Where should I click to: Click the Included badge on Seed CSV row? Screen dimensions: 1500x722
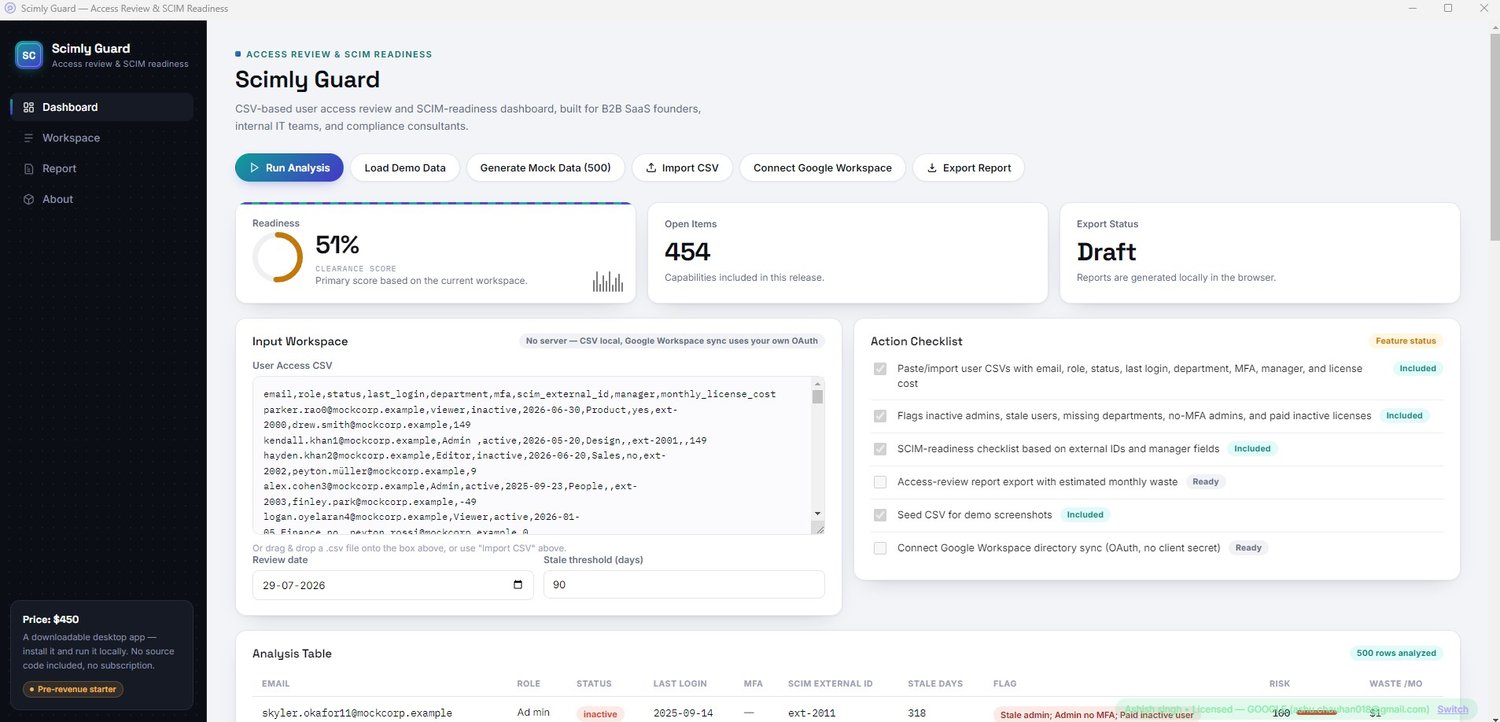(1085, 515)
